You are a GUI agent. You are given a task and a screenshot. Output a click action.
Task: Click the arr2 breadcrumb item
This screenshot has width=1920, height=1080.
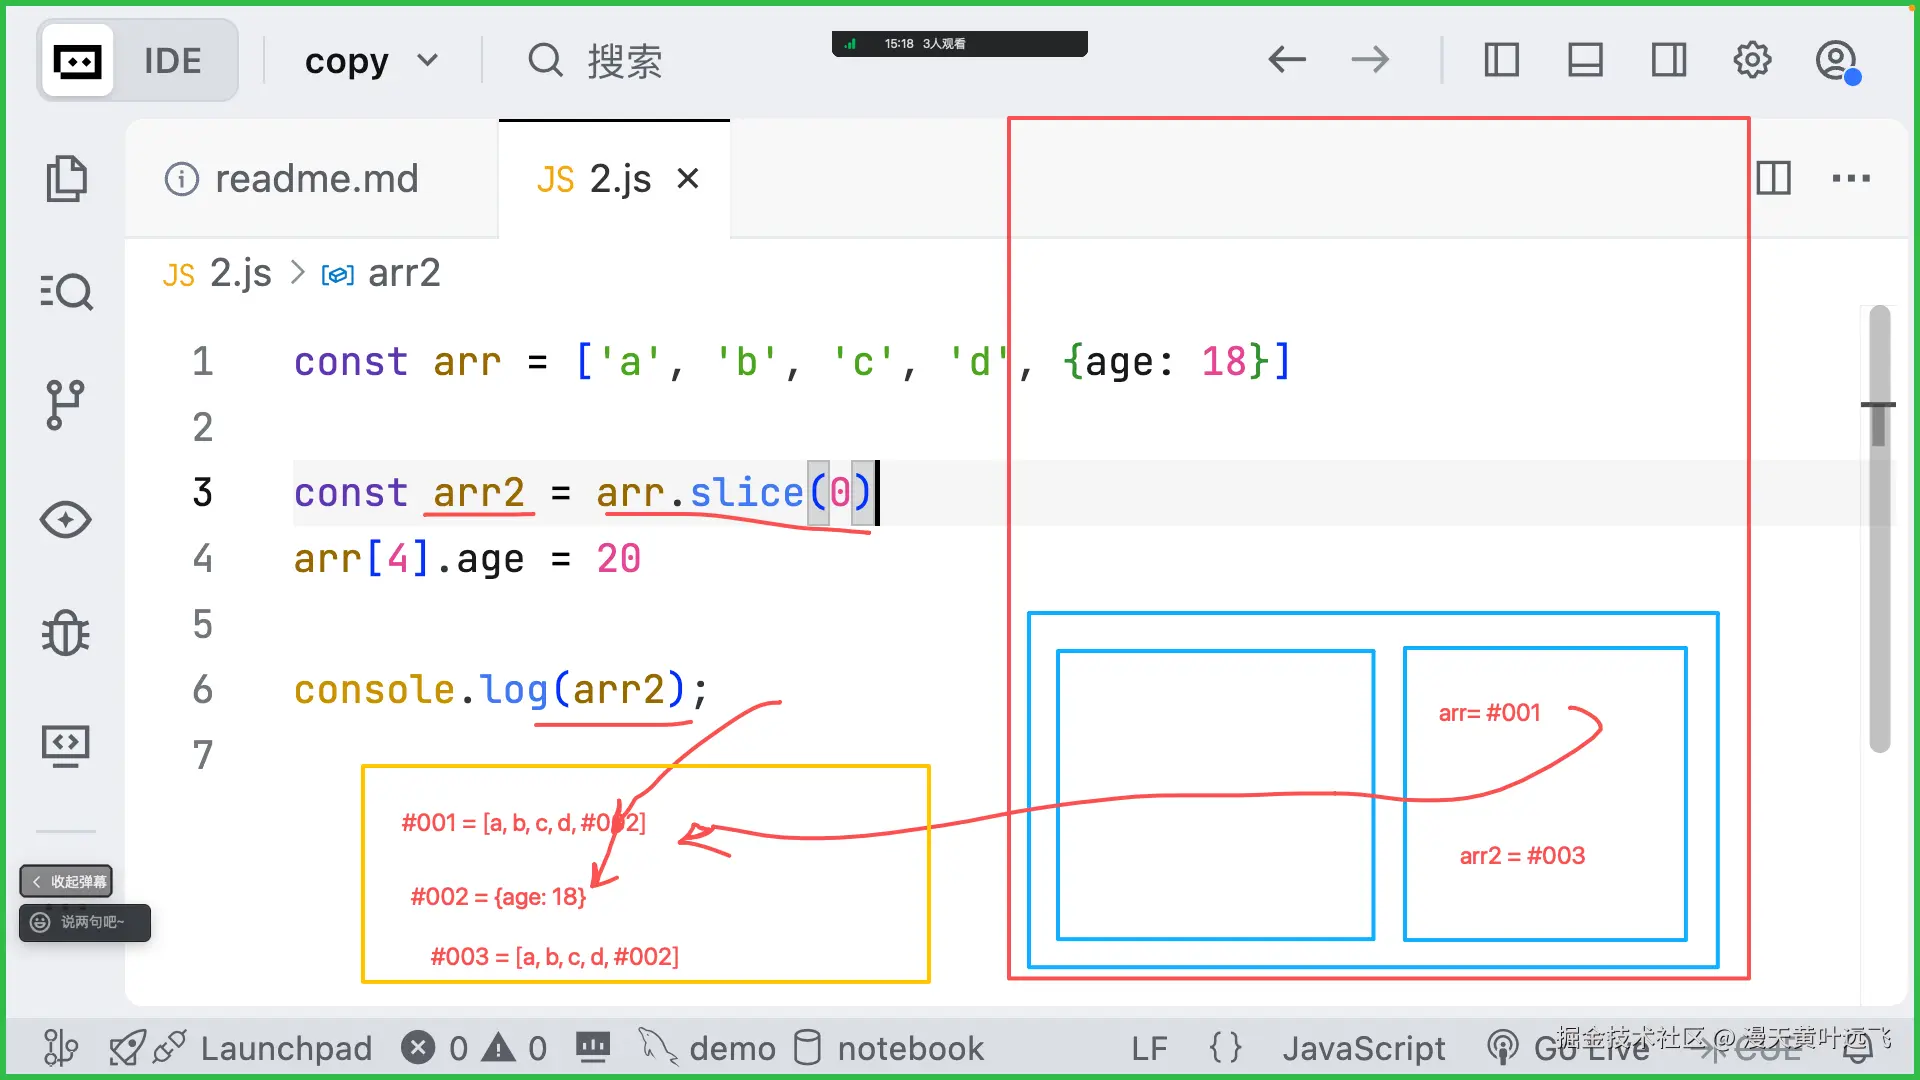(x=403, y=273)
